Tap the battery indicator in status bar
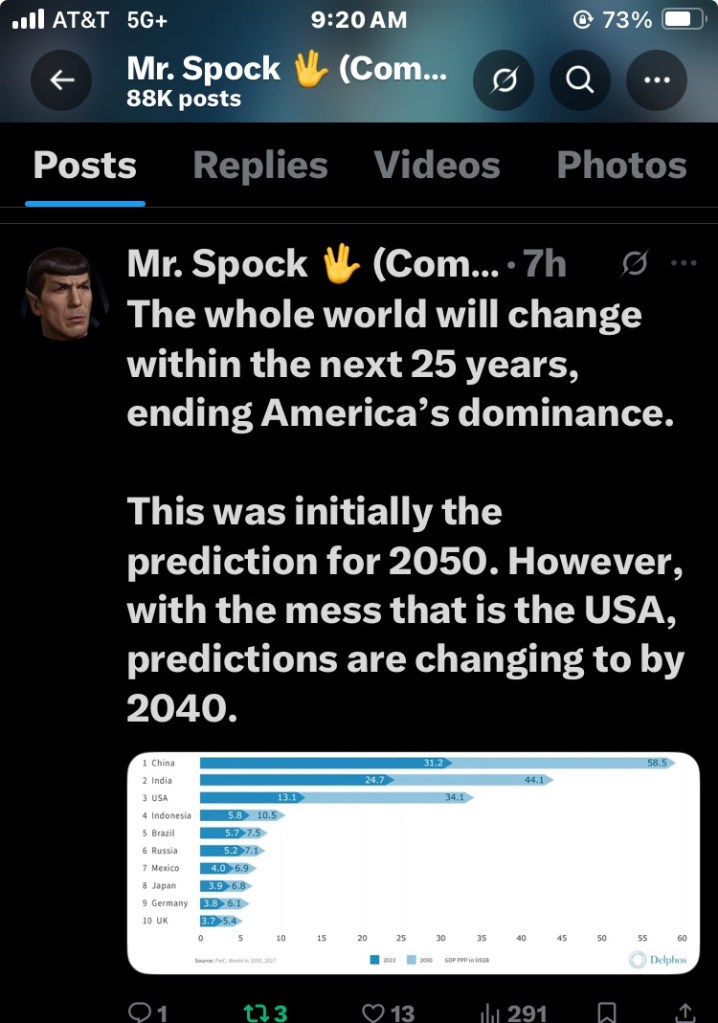Image resolution: width=718 pixels, height=1023 pixels. [x=683, y=20]
